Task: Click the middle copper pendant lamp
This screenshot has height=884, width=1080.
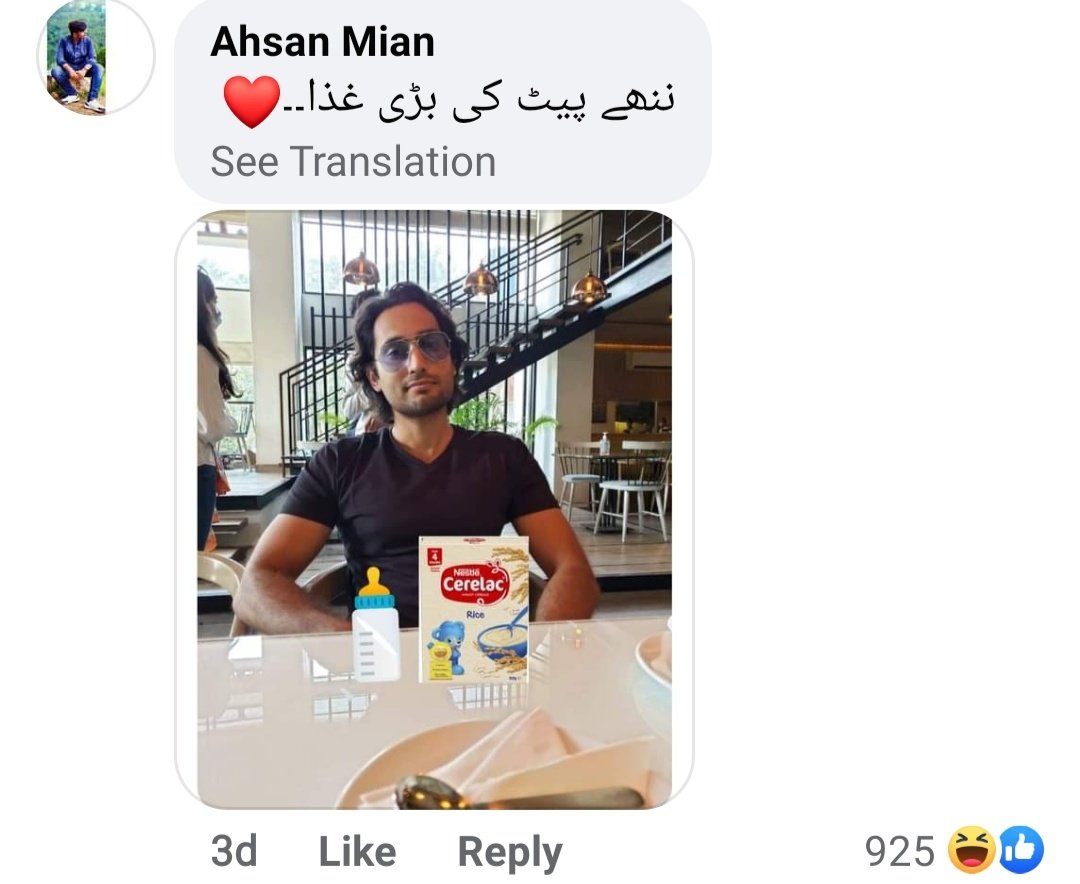Action: point(480,278)
